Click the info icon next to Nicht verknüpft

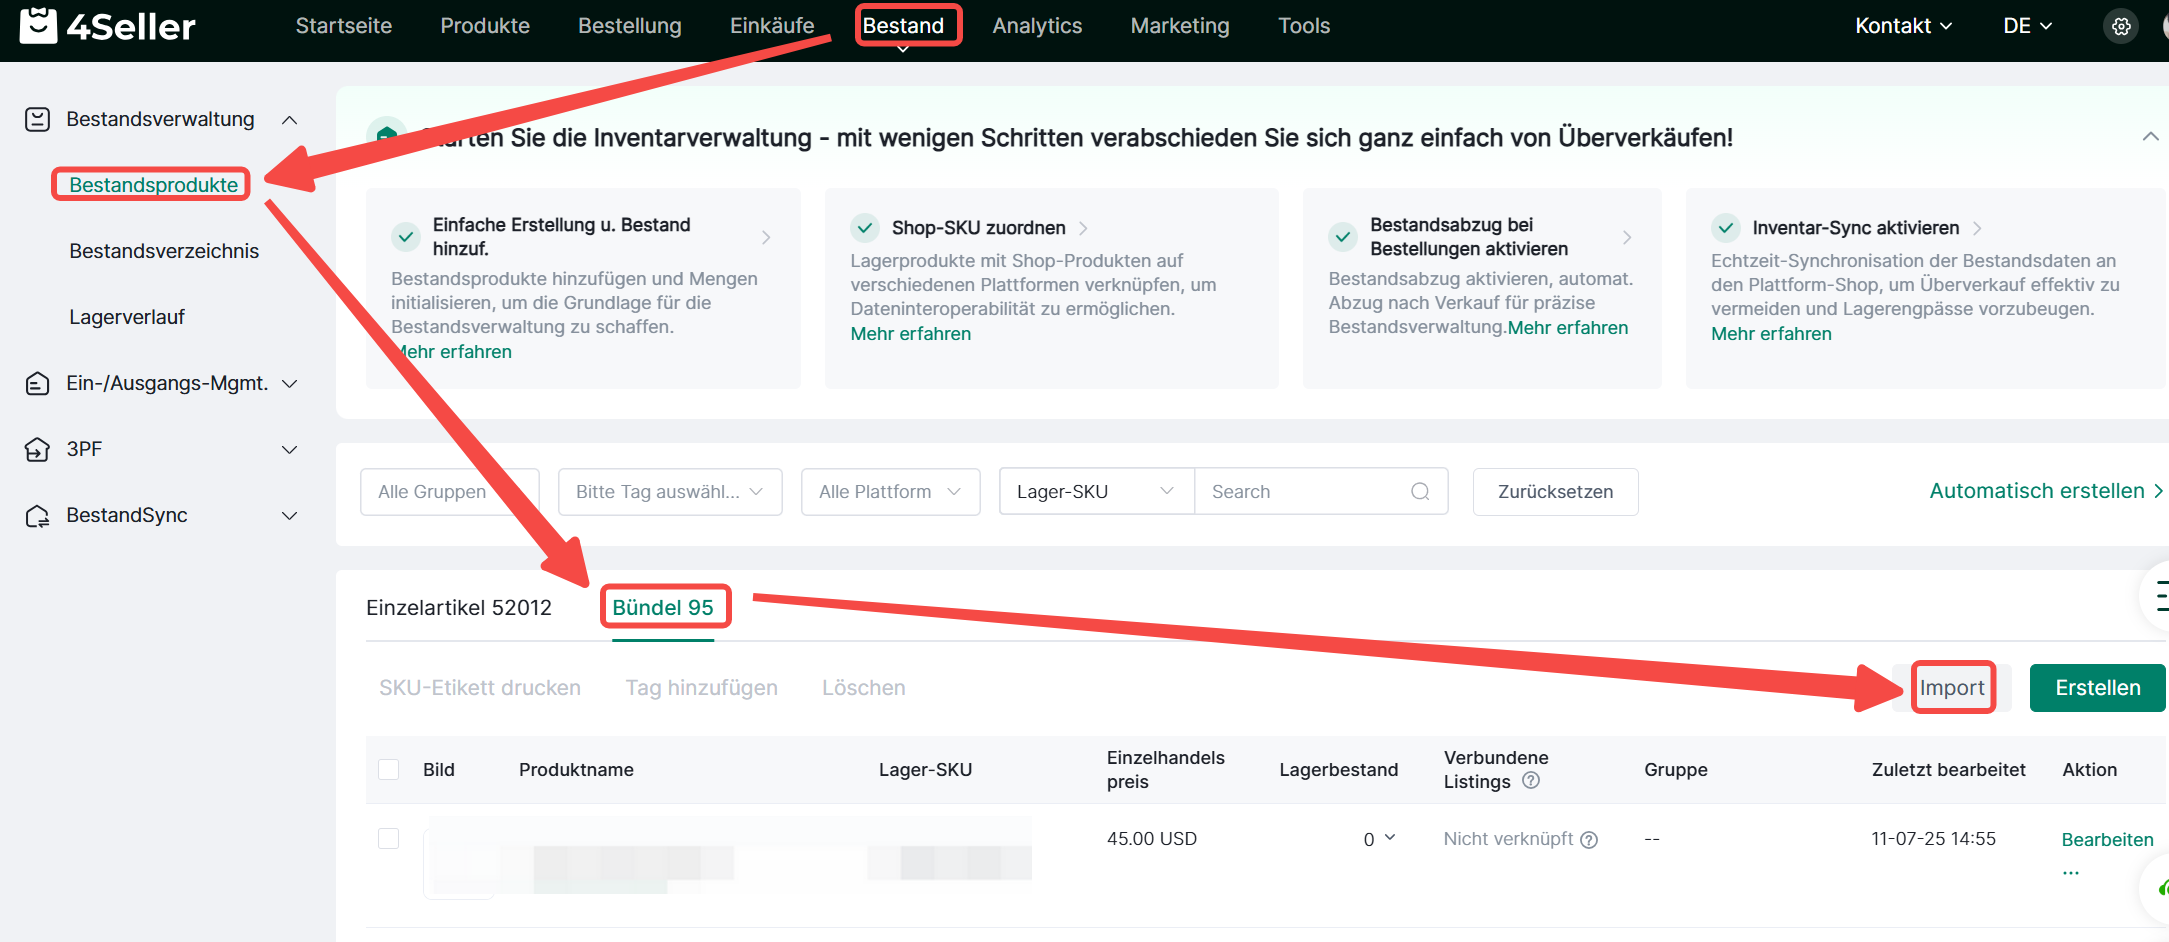click(1589, 840)
